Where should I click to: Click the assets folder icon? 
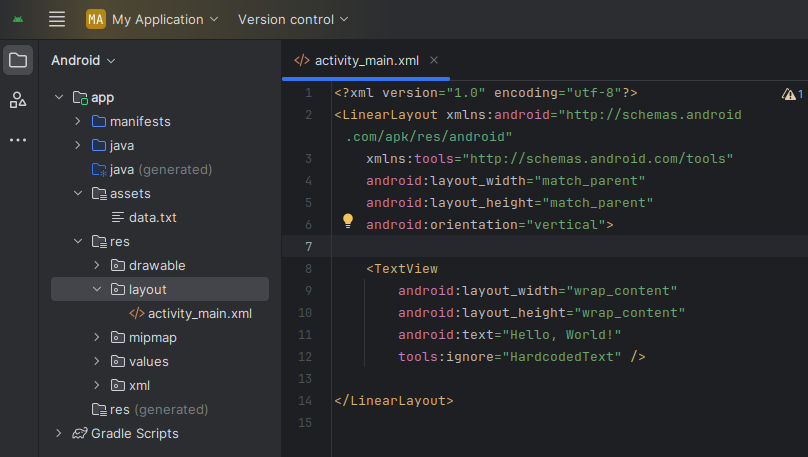click(99, 194)
